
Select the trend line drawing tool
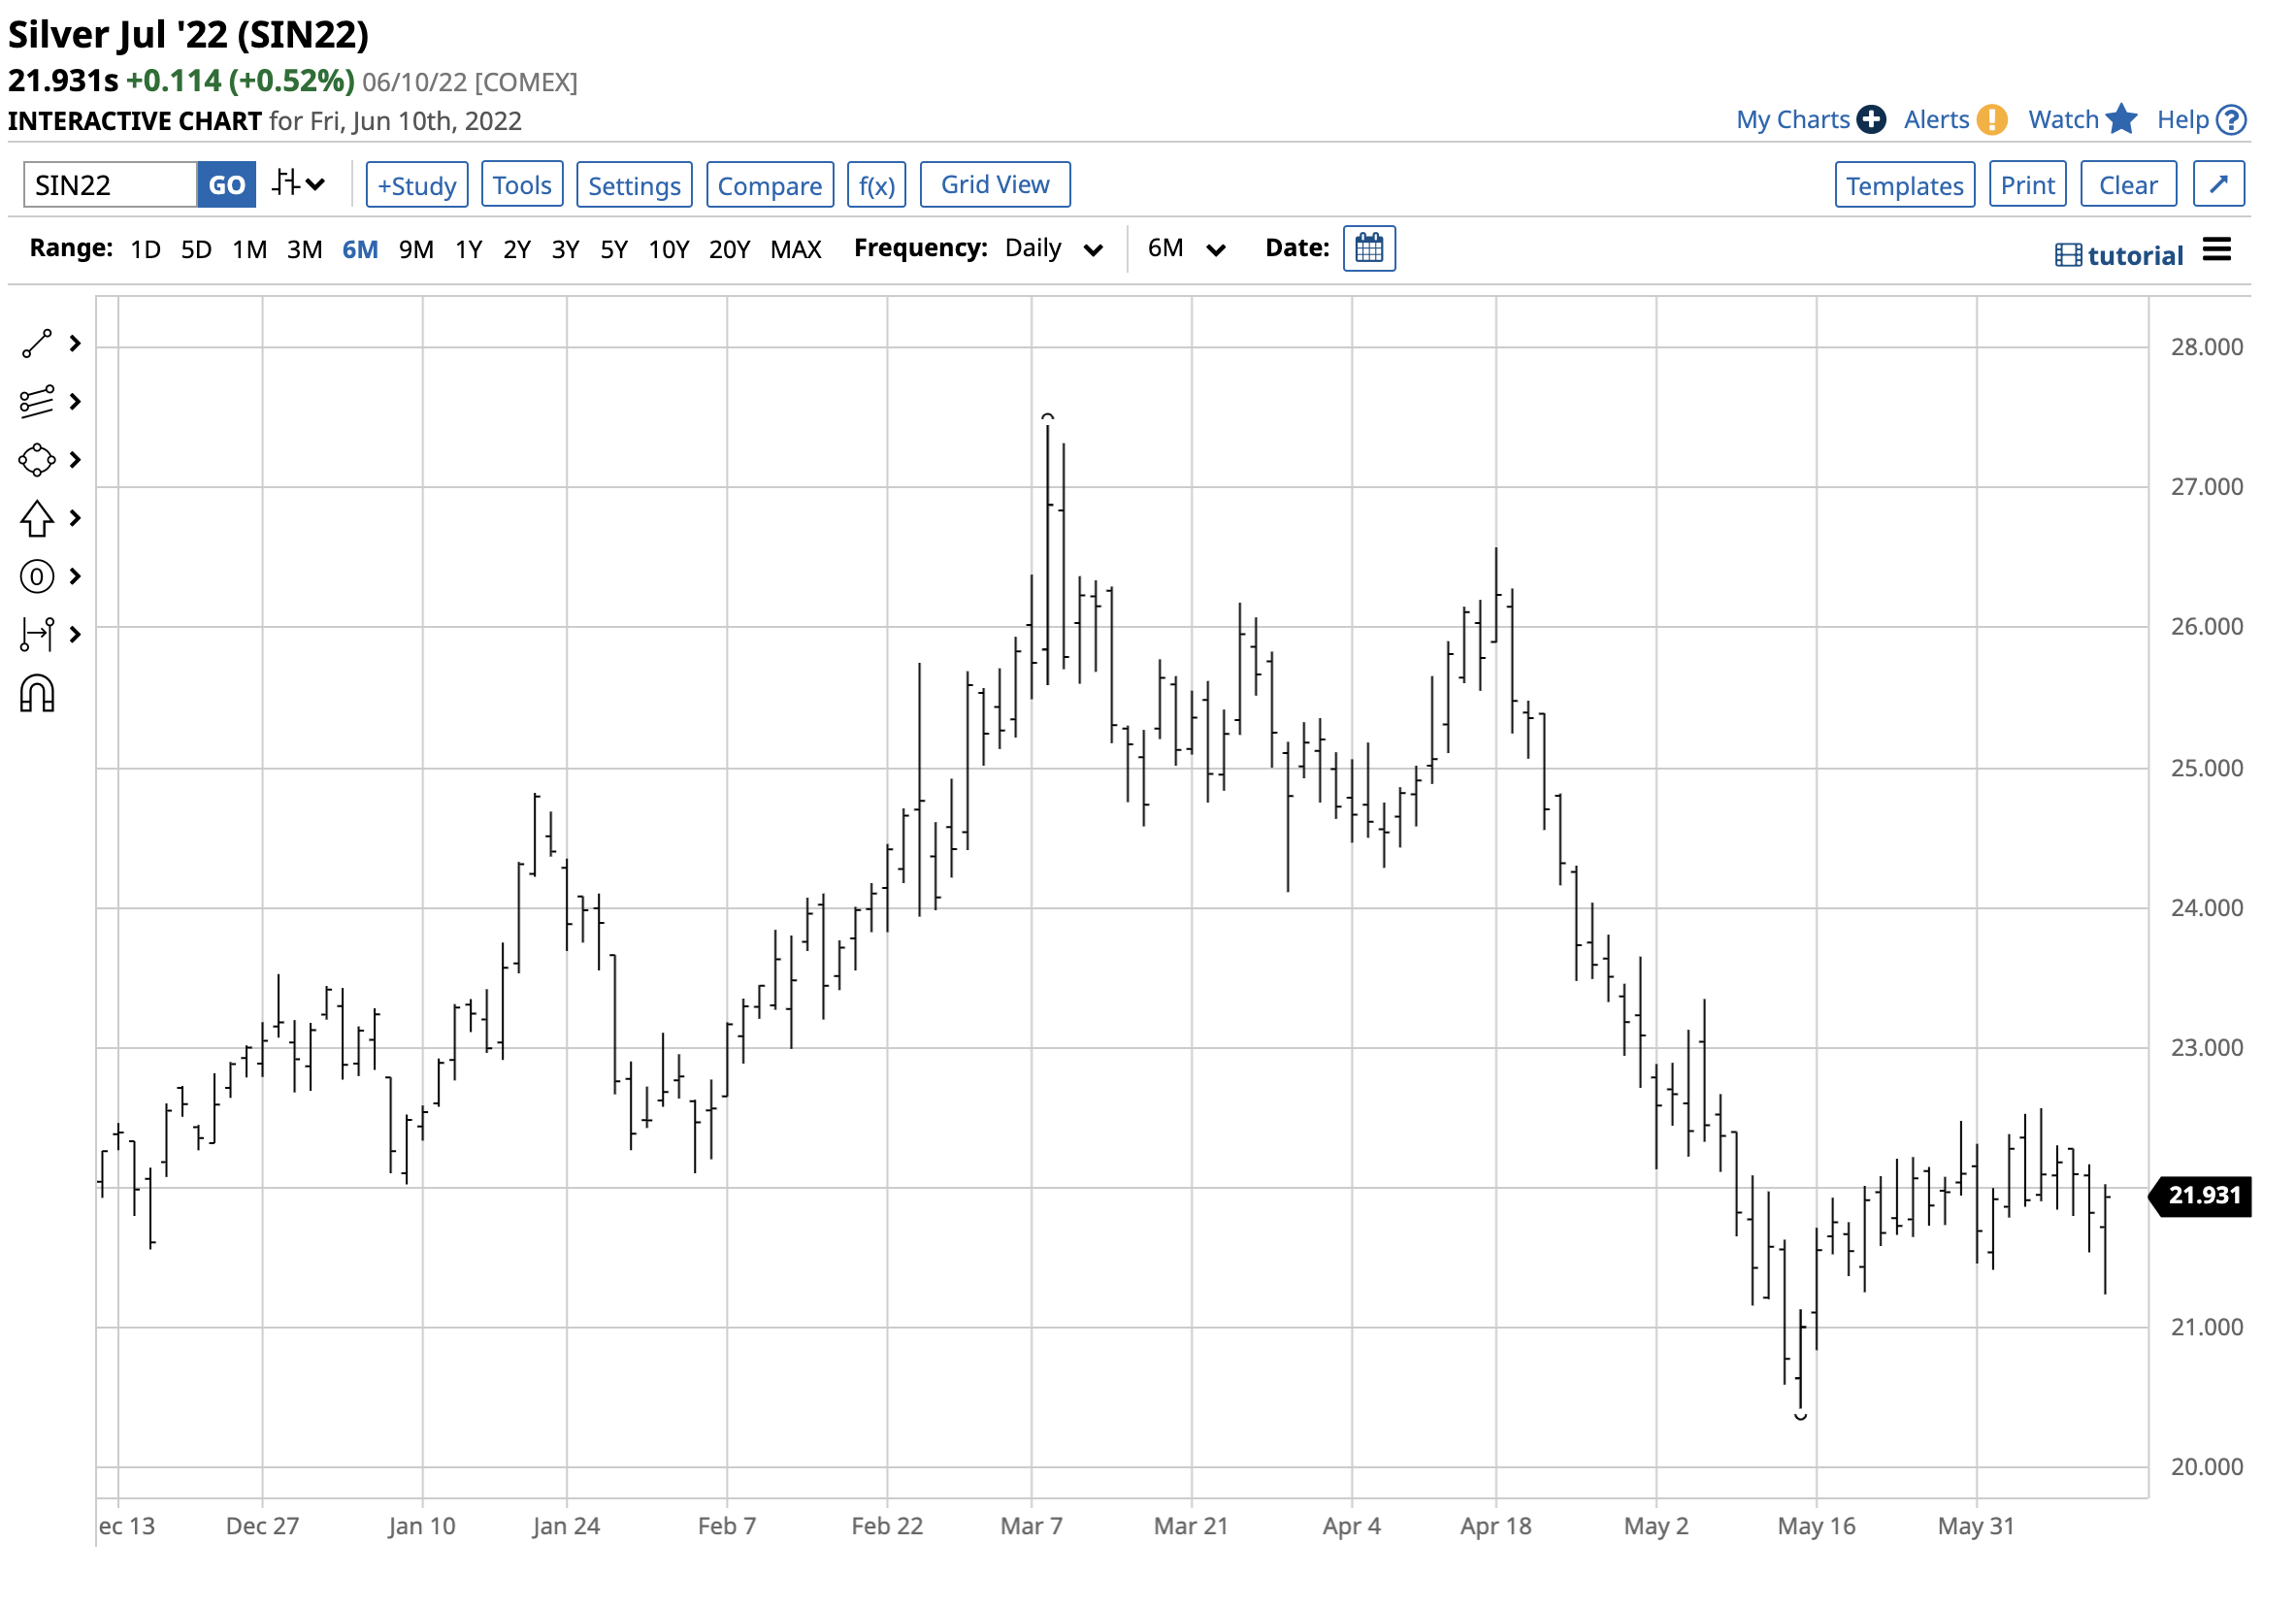point(37,344)
